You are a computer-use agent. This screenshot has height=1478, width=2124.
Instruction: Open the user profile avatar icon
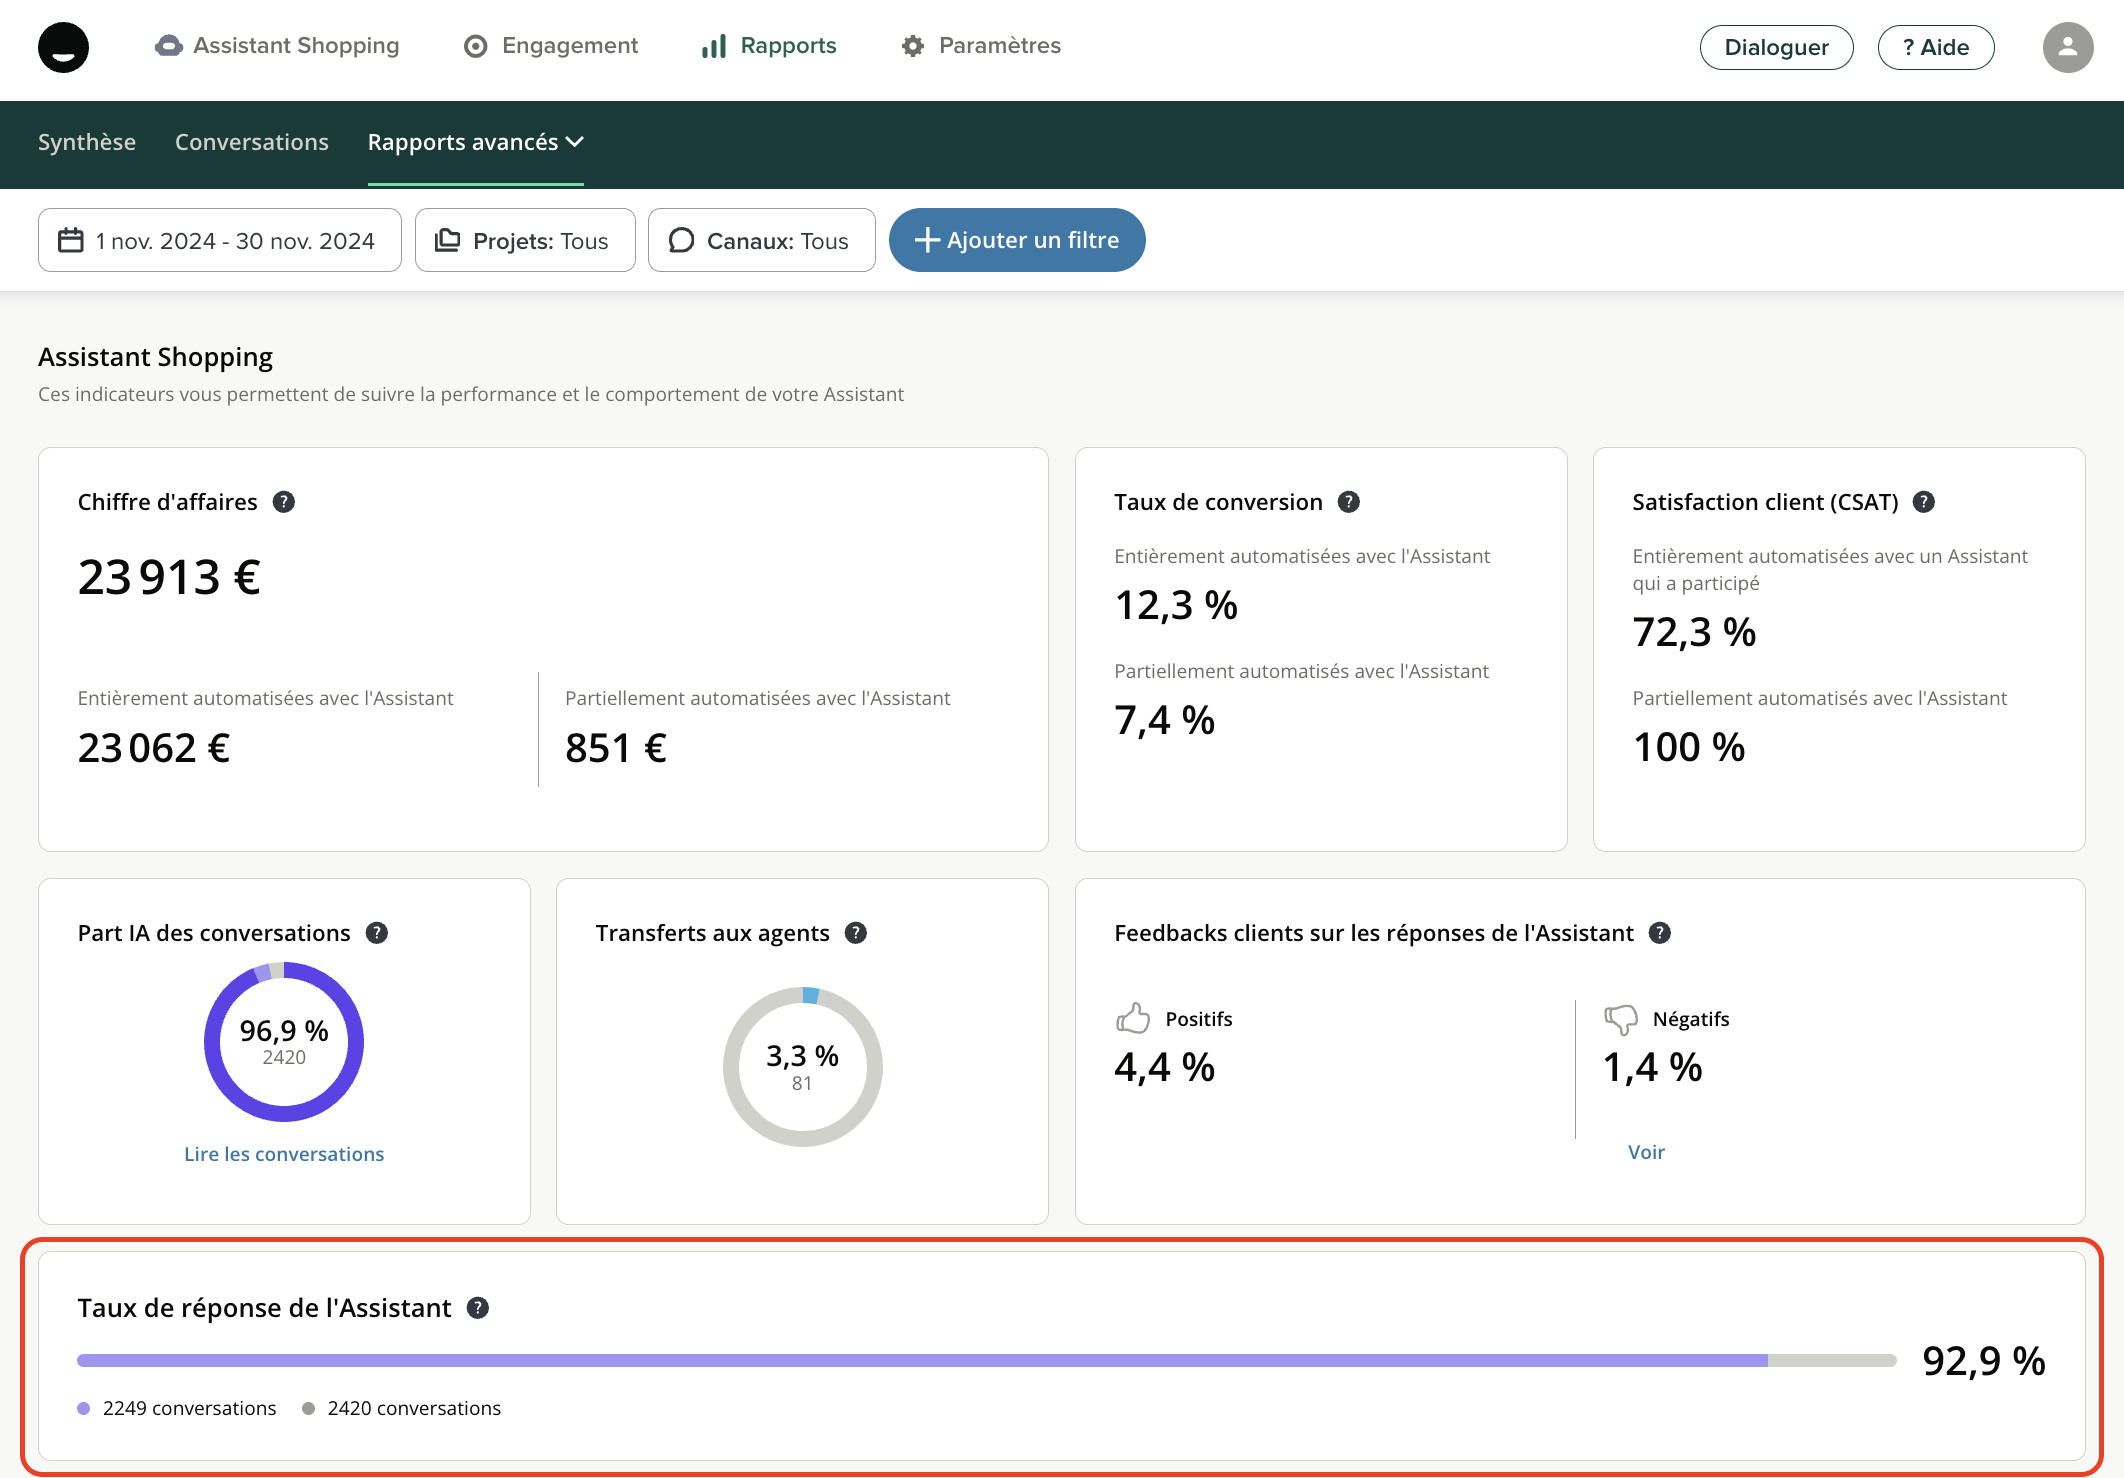(2067, 47)
